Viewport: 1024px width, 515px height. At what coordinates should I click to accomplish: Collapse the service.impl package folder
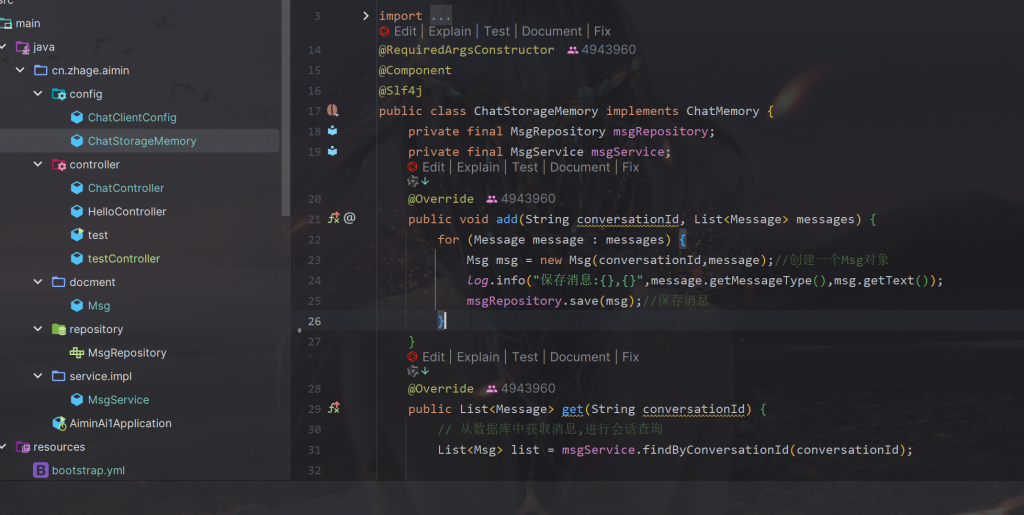point(38,376)
